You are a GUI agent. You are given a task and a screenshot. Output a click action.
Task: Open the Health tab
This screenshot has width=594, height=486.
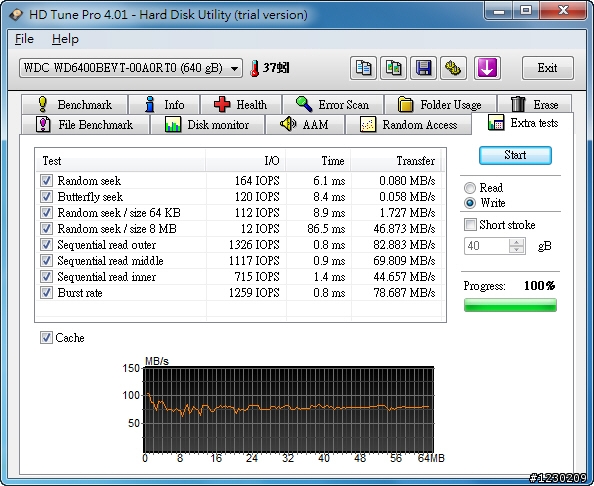[x=241, y=105]
